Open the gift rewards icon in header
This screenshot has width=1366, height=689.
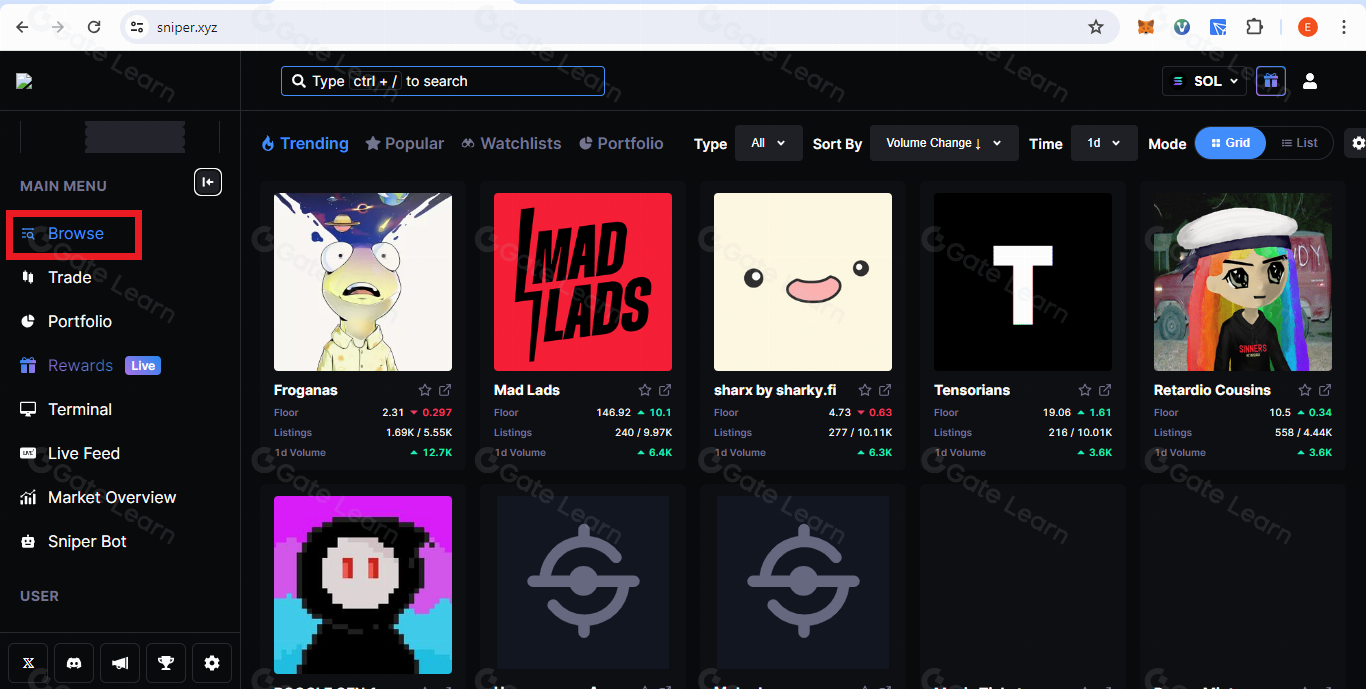1270,81
